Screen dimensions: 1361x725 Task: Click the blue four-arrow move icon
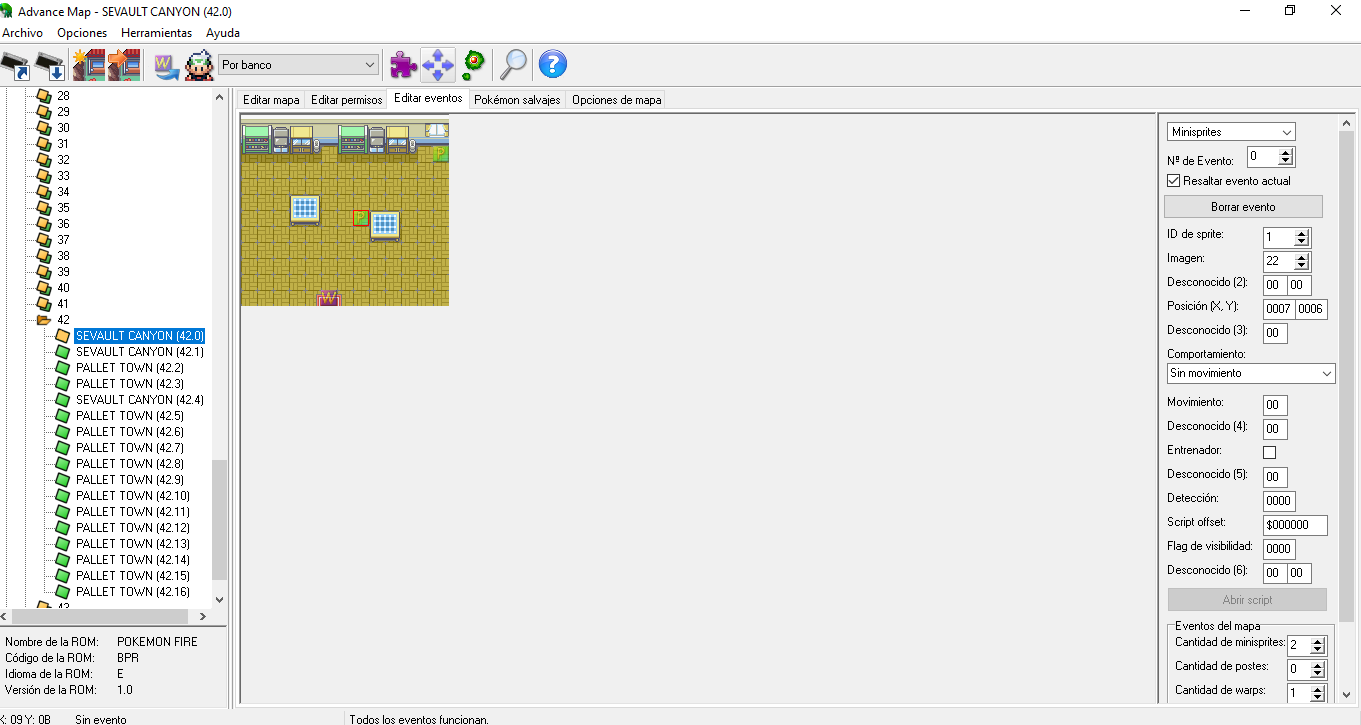[x=438, y=65]
